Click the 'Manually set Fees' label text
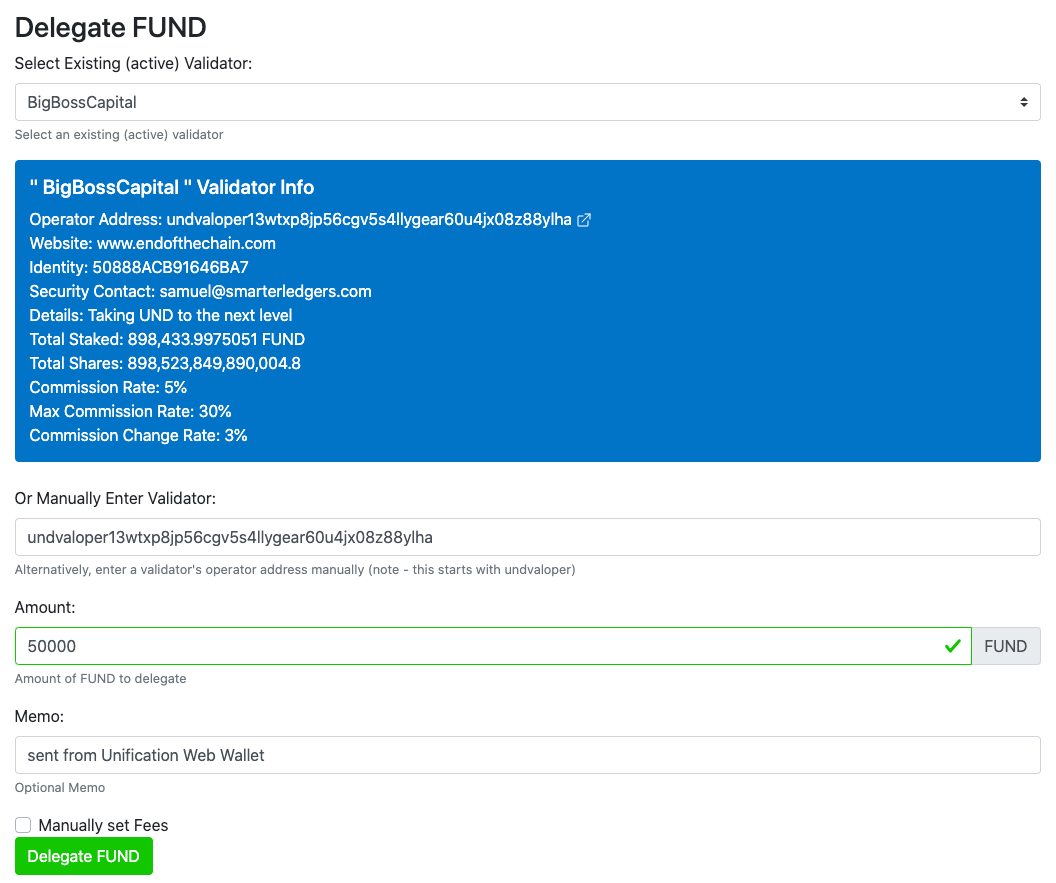Image resolution: width=1056 pixels, height=883 pixels. (103, 825)
